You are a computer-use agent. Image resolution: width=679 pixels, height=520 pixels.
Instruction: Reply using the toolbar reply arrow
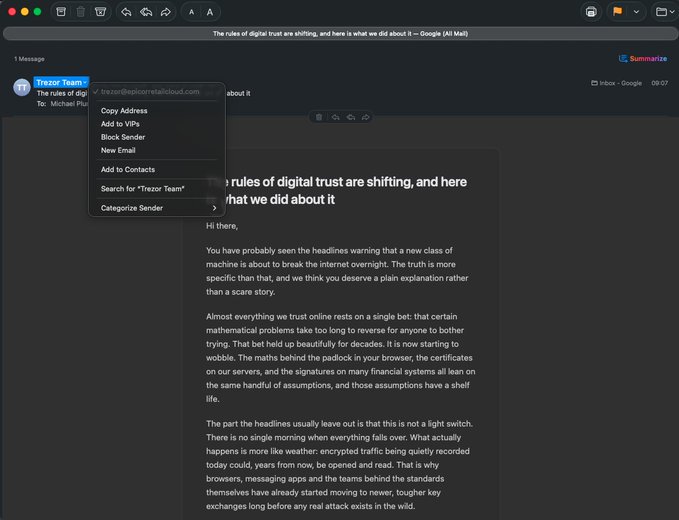(x=126, y=12)
